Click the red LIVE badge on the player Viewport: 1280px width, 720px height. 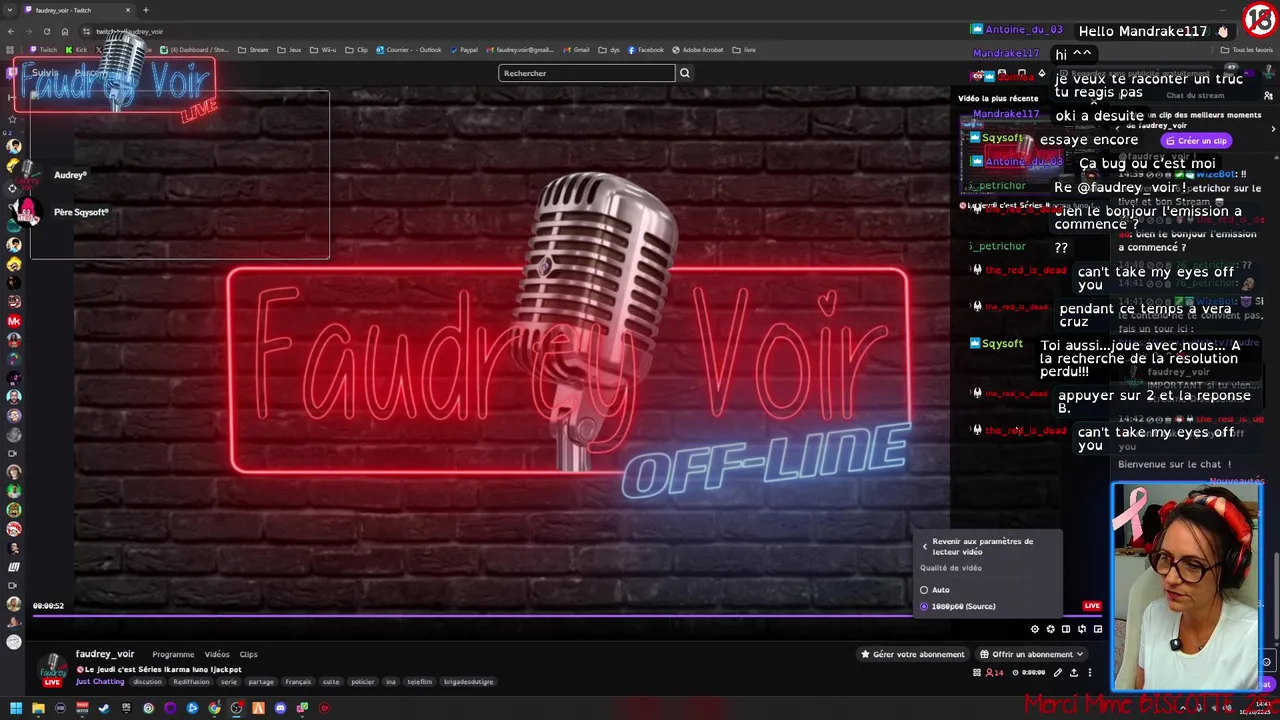1092,606
